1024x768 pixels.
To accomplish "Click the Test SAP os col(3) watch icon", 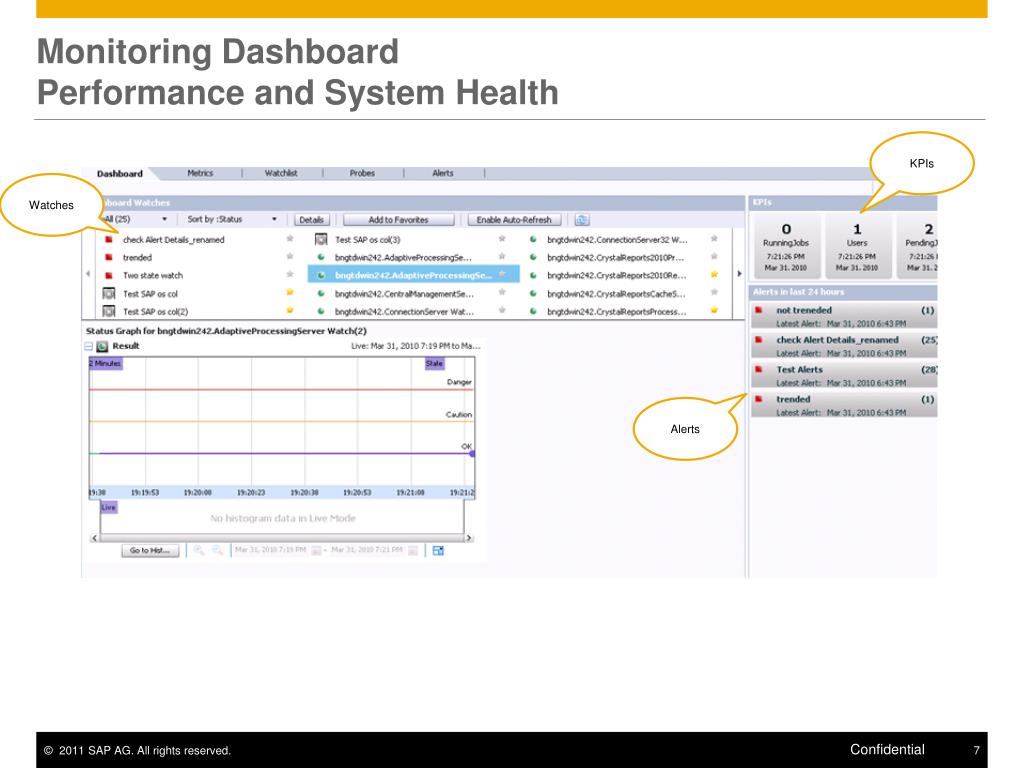I will [321, 240].
